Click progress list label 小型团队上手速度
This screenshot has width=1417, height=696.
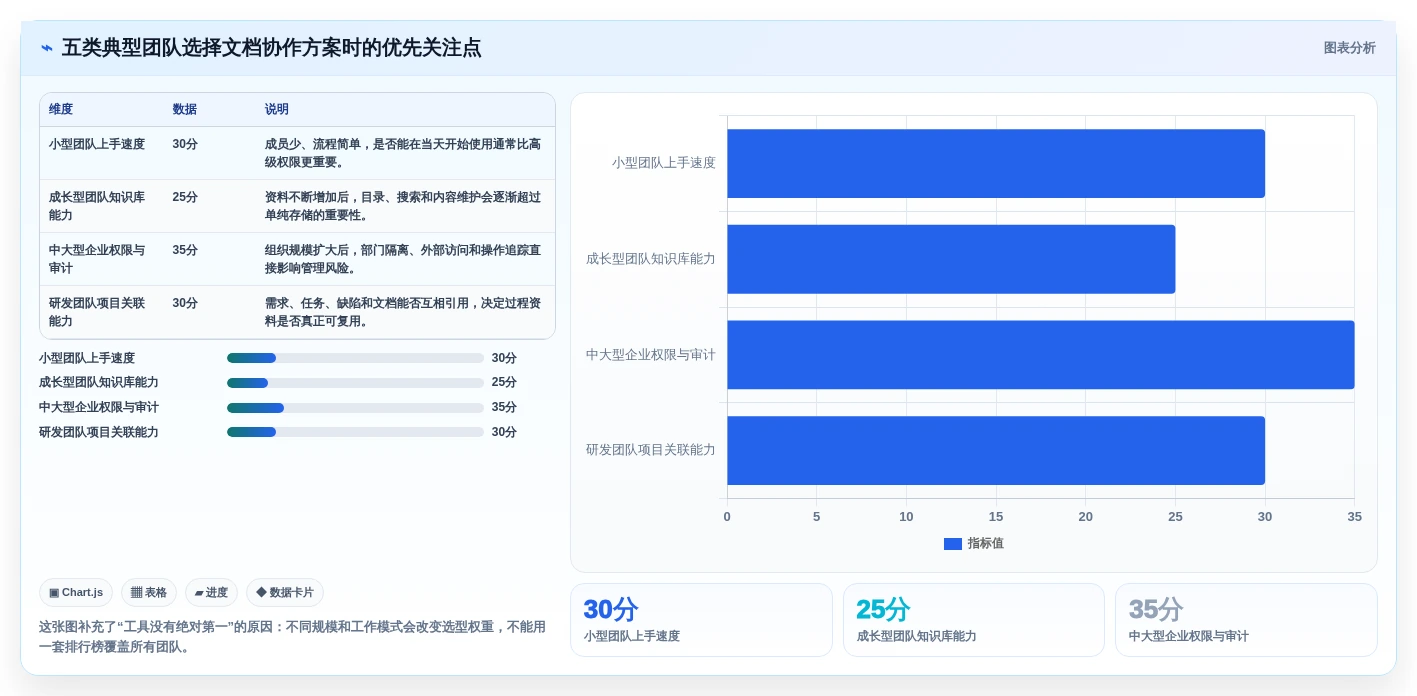[87, 358]
